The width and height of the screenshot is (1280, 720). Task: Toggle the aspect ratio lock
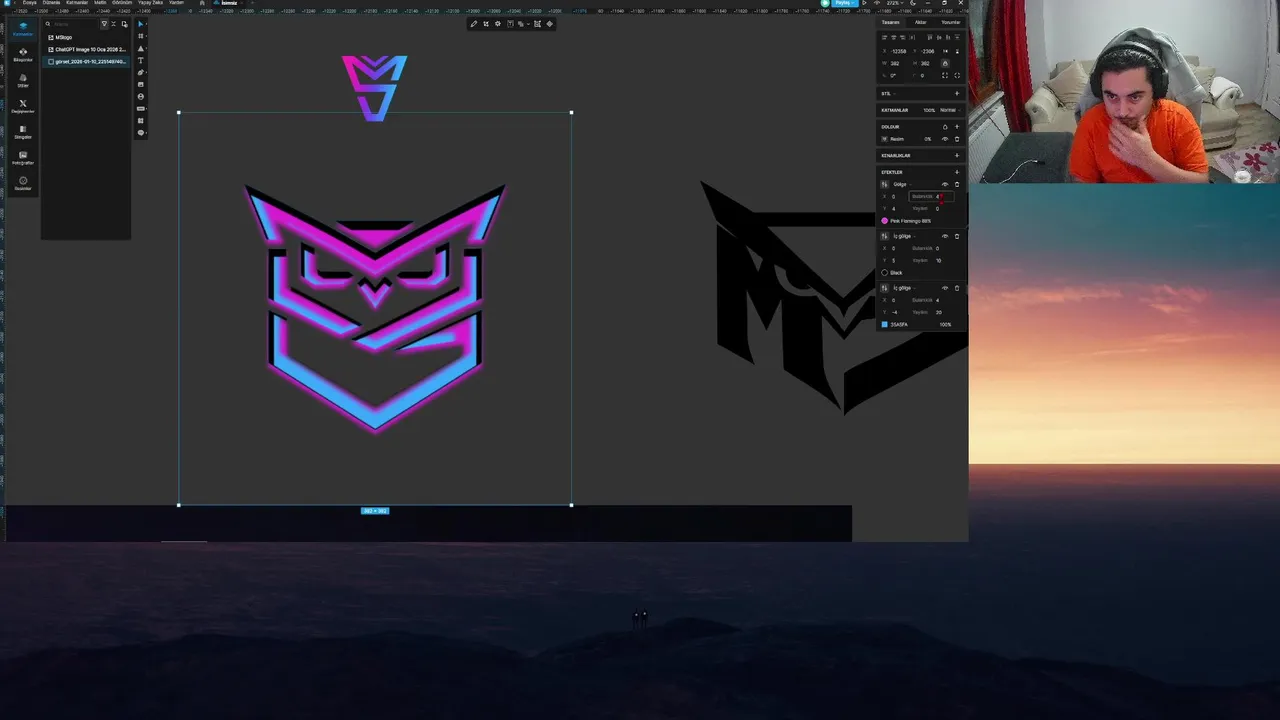[945, 63]
